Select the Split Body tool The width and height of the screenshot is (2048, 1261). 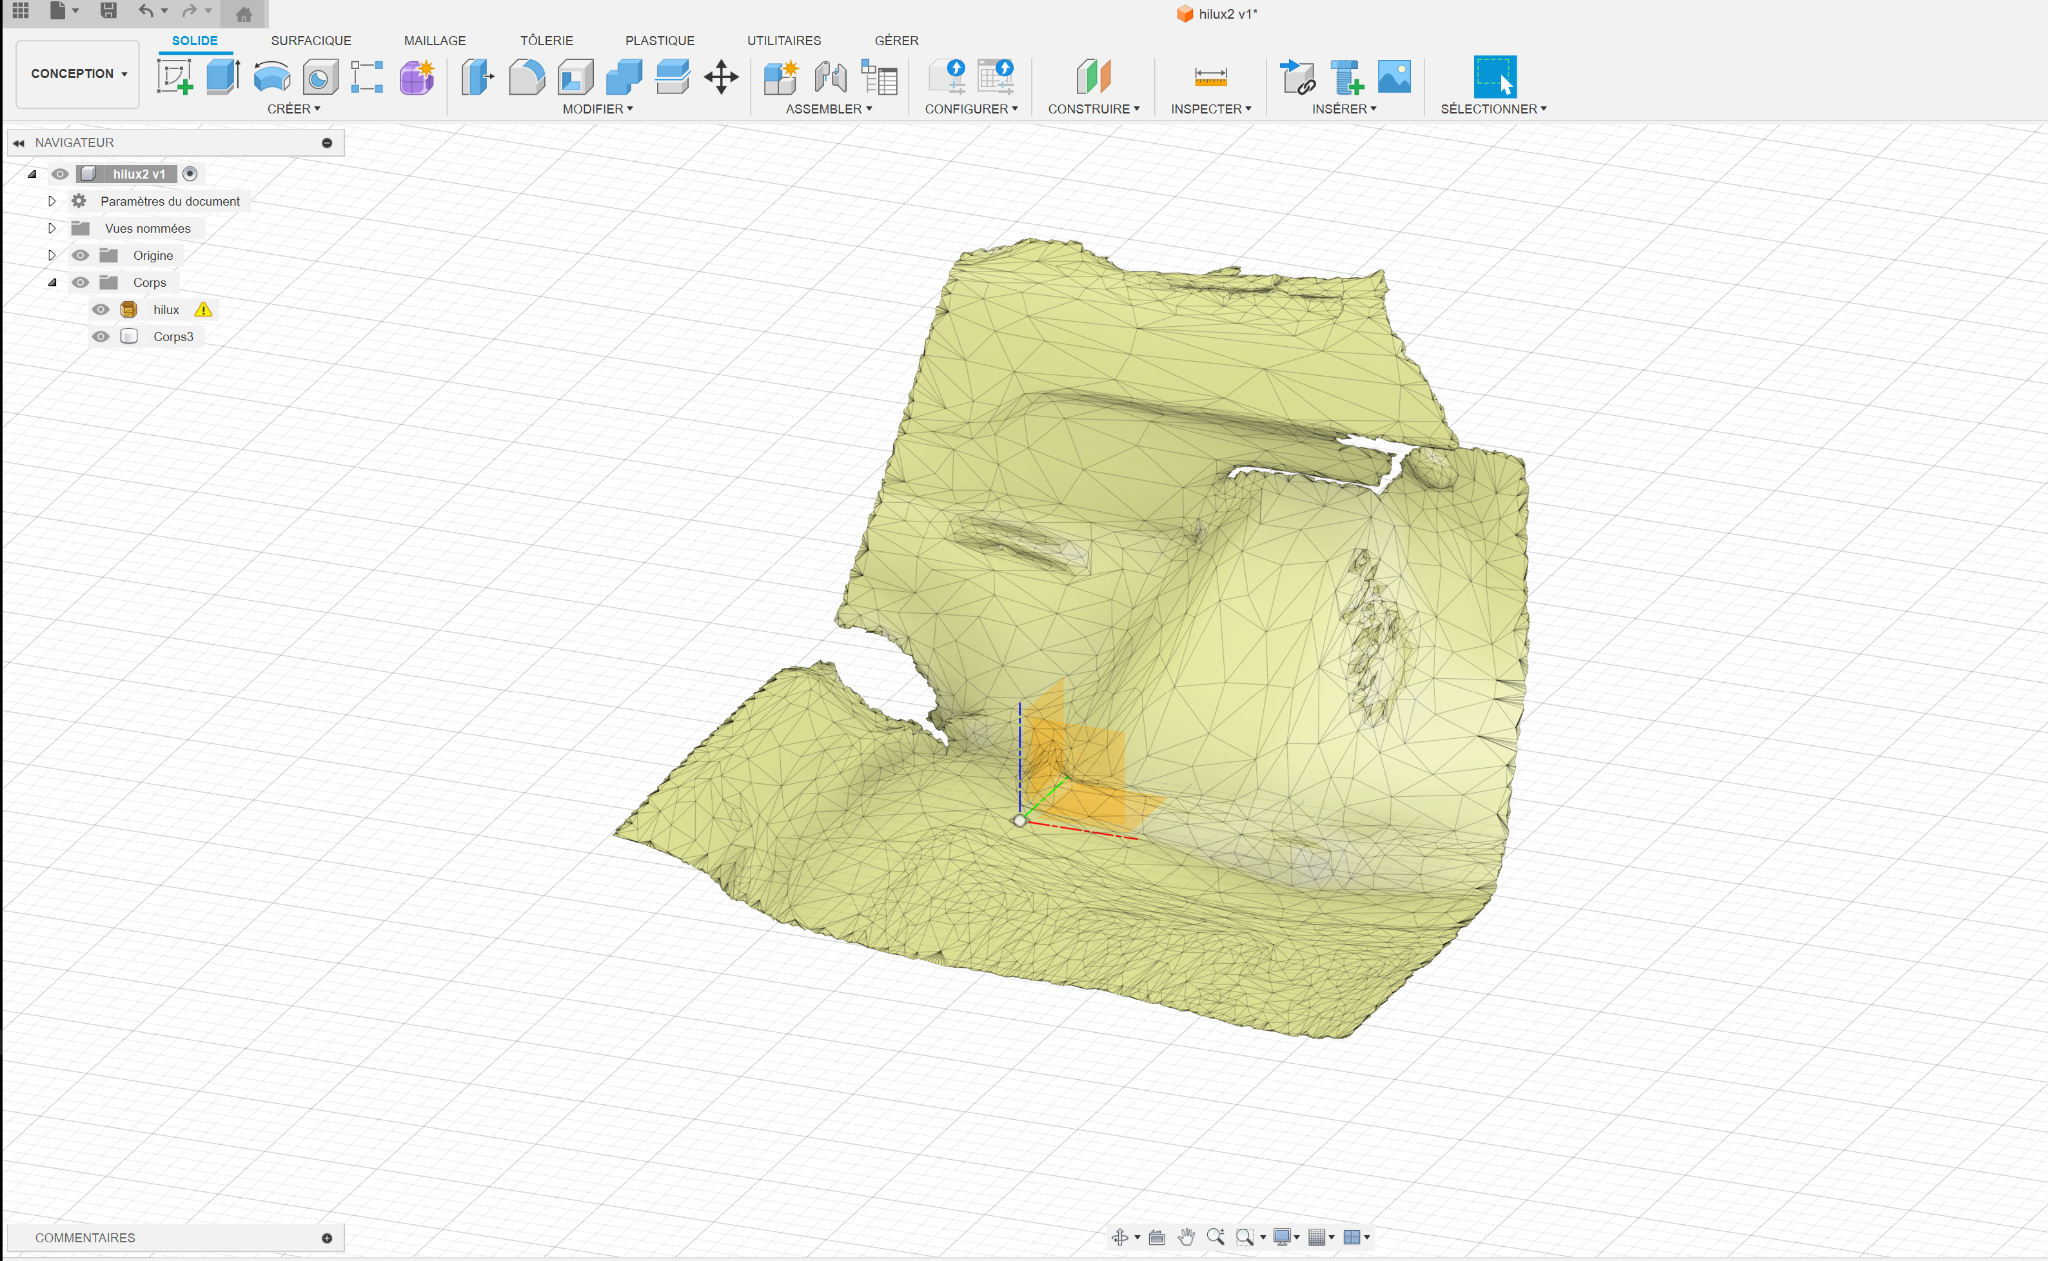(x=673, y=77)
